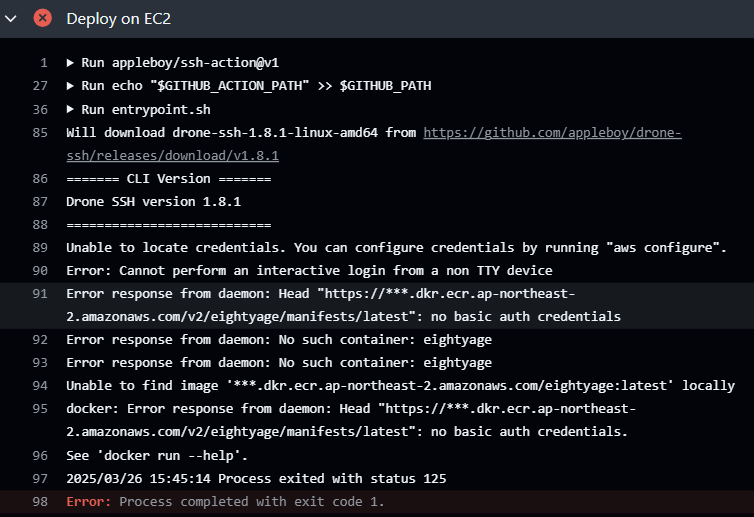Click the 'Process exited with status 125' line
Image resolution: width=754 pixels, height=517 pixels.
click(256, 479)
